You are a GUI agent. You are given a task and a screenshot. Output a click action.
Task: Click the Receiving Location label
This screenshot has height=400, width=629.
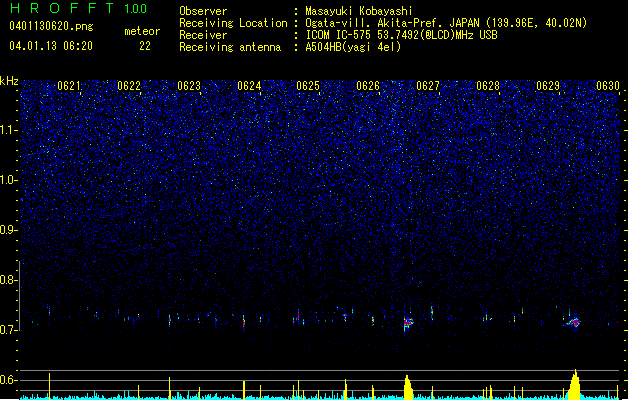pos(233,23)
